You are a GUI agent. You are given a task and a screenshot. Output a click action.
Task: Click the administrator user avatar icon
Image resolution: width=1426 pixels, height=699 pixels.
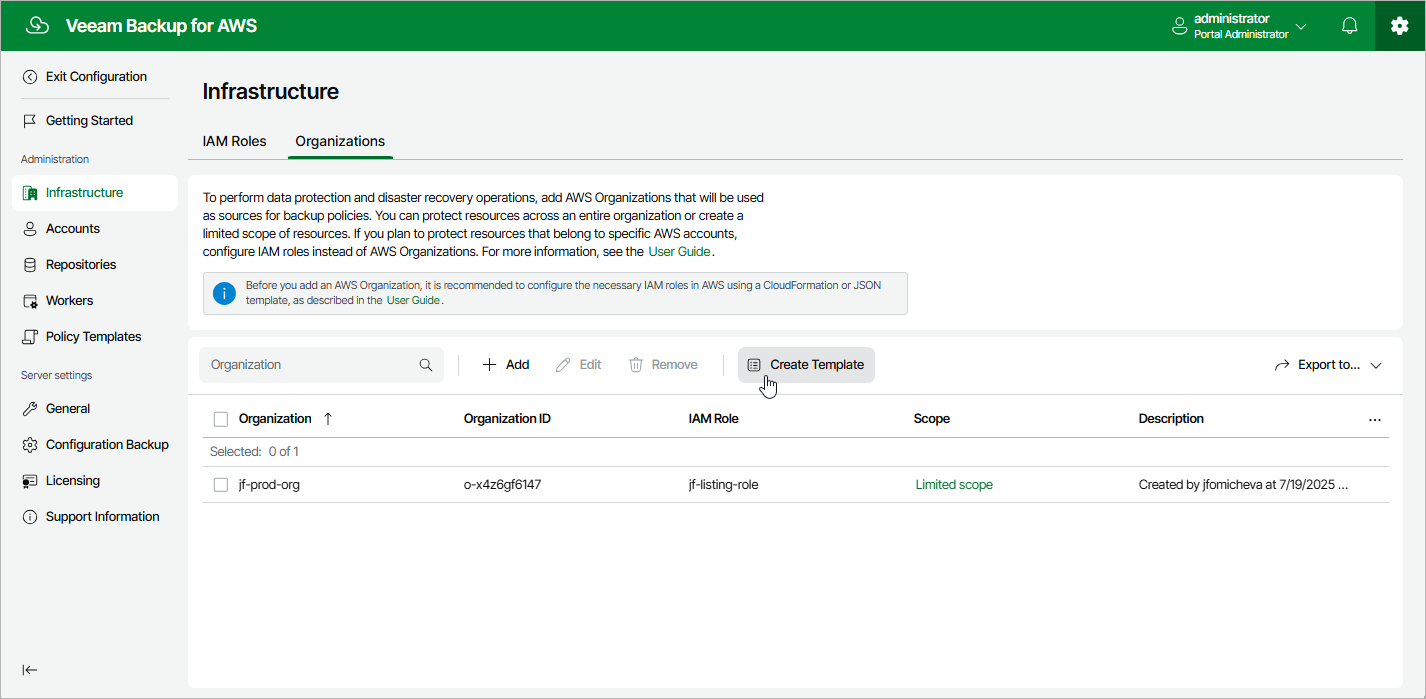1180,27
